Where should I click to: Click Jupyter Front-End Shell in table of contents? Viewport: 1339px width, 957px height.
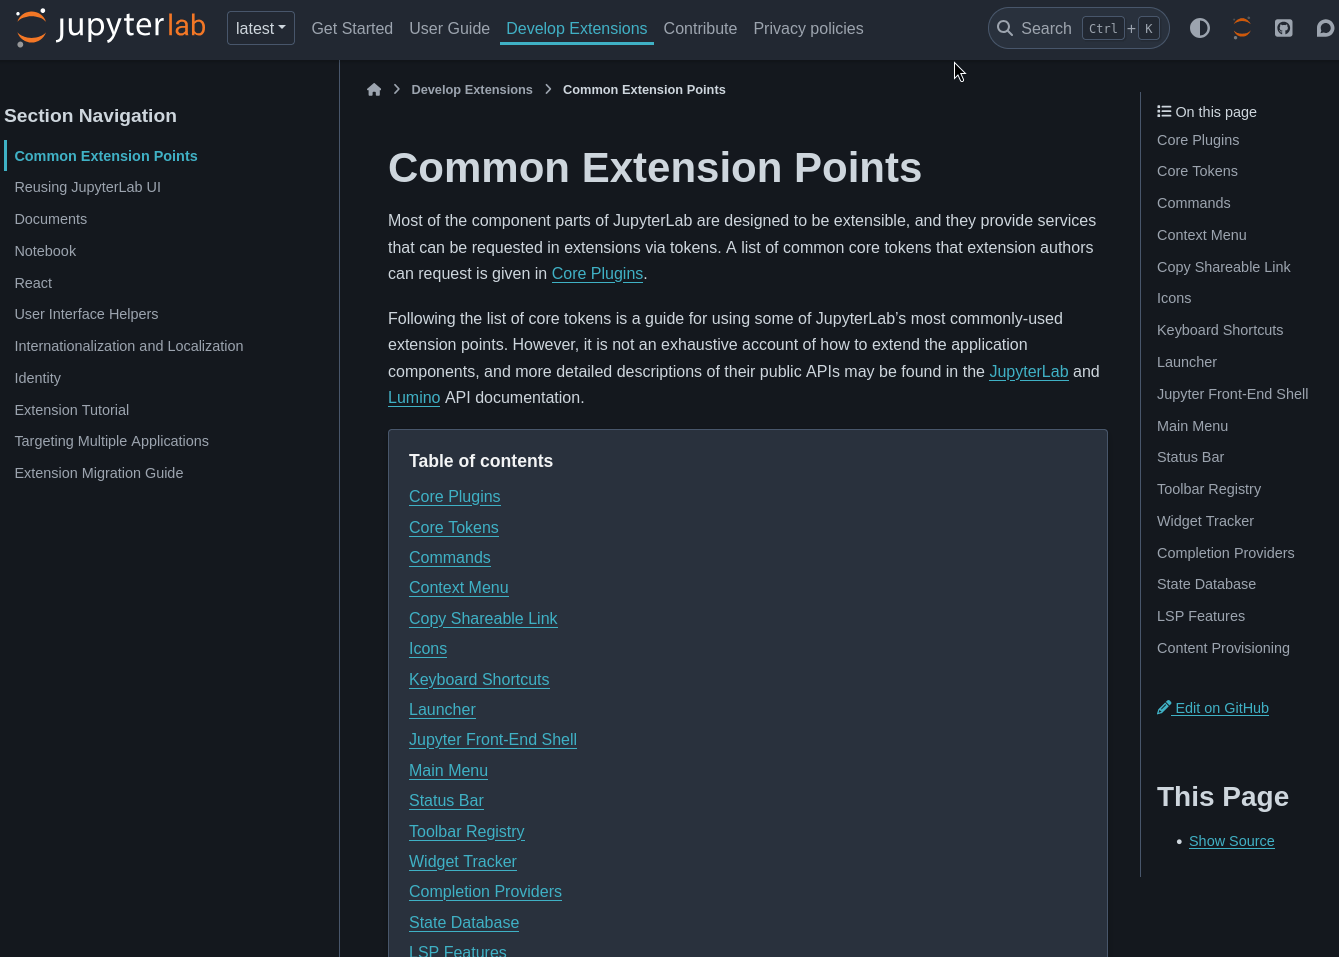pyautogui.click(x=493, y=739)
